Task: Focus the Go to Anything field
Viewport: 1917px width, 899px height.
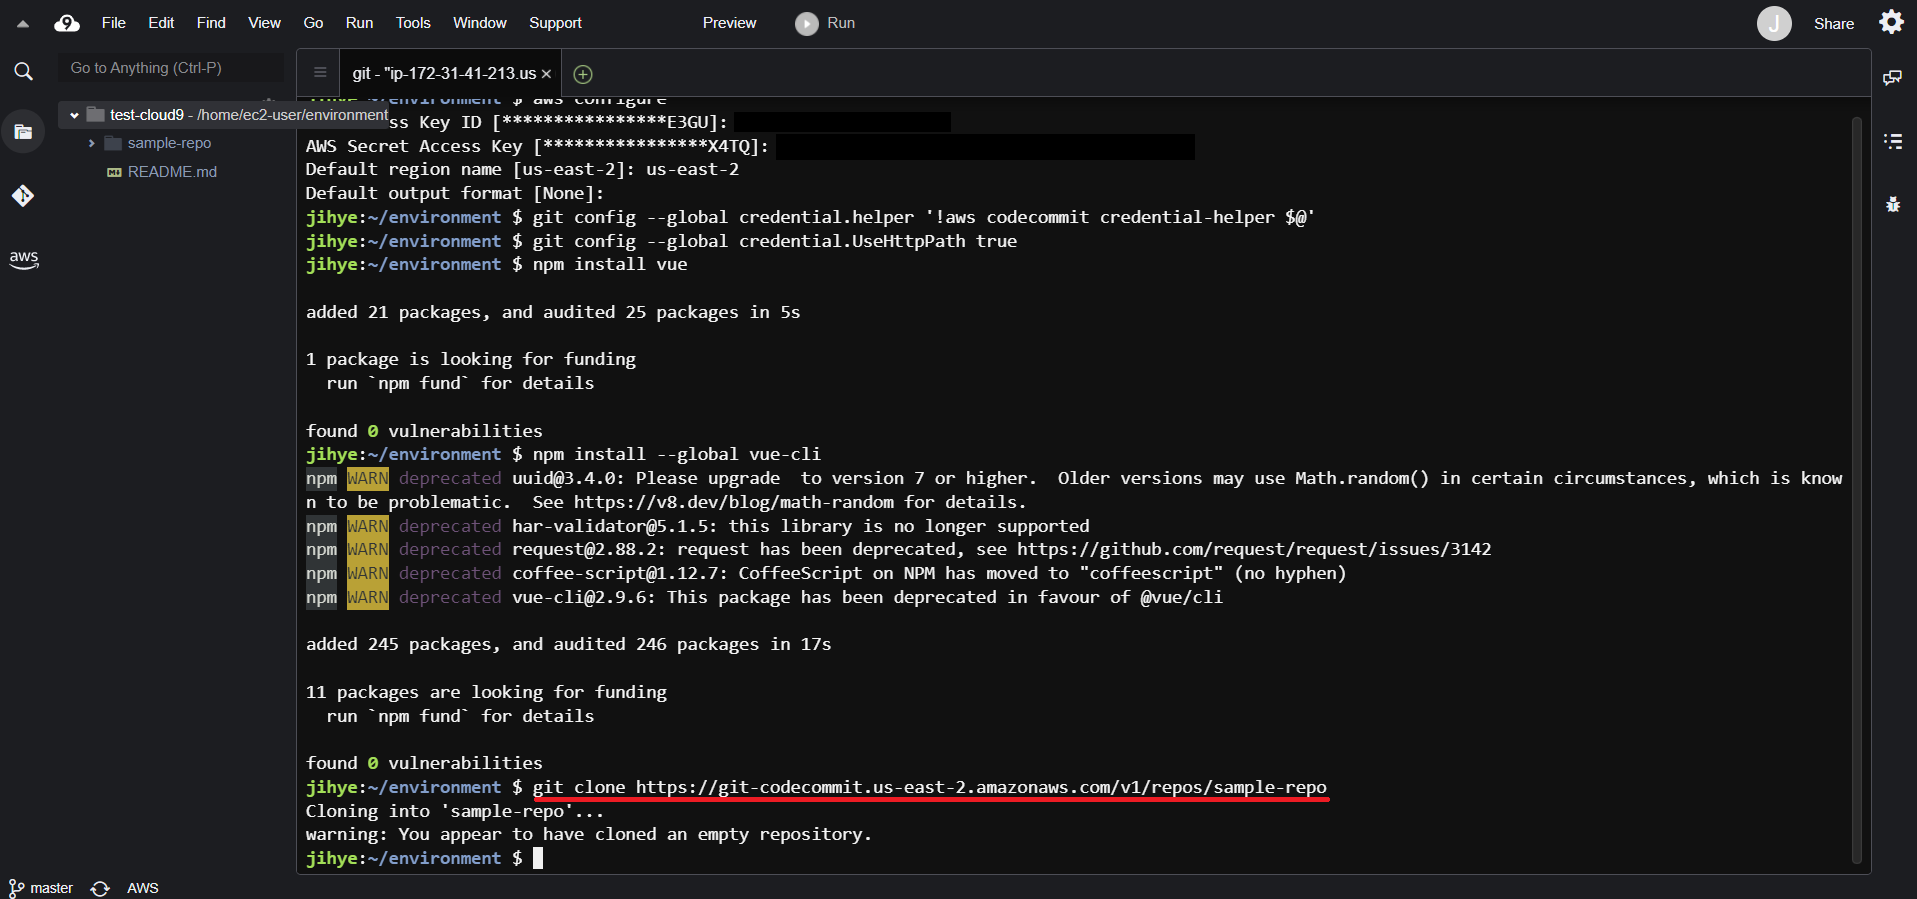Action: [x=171, y=68]
